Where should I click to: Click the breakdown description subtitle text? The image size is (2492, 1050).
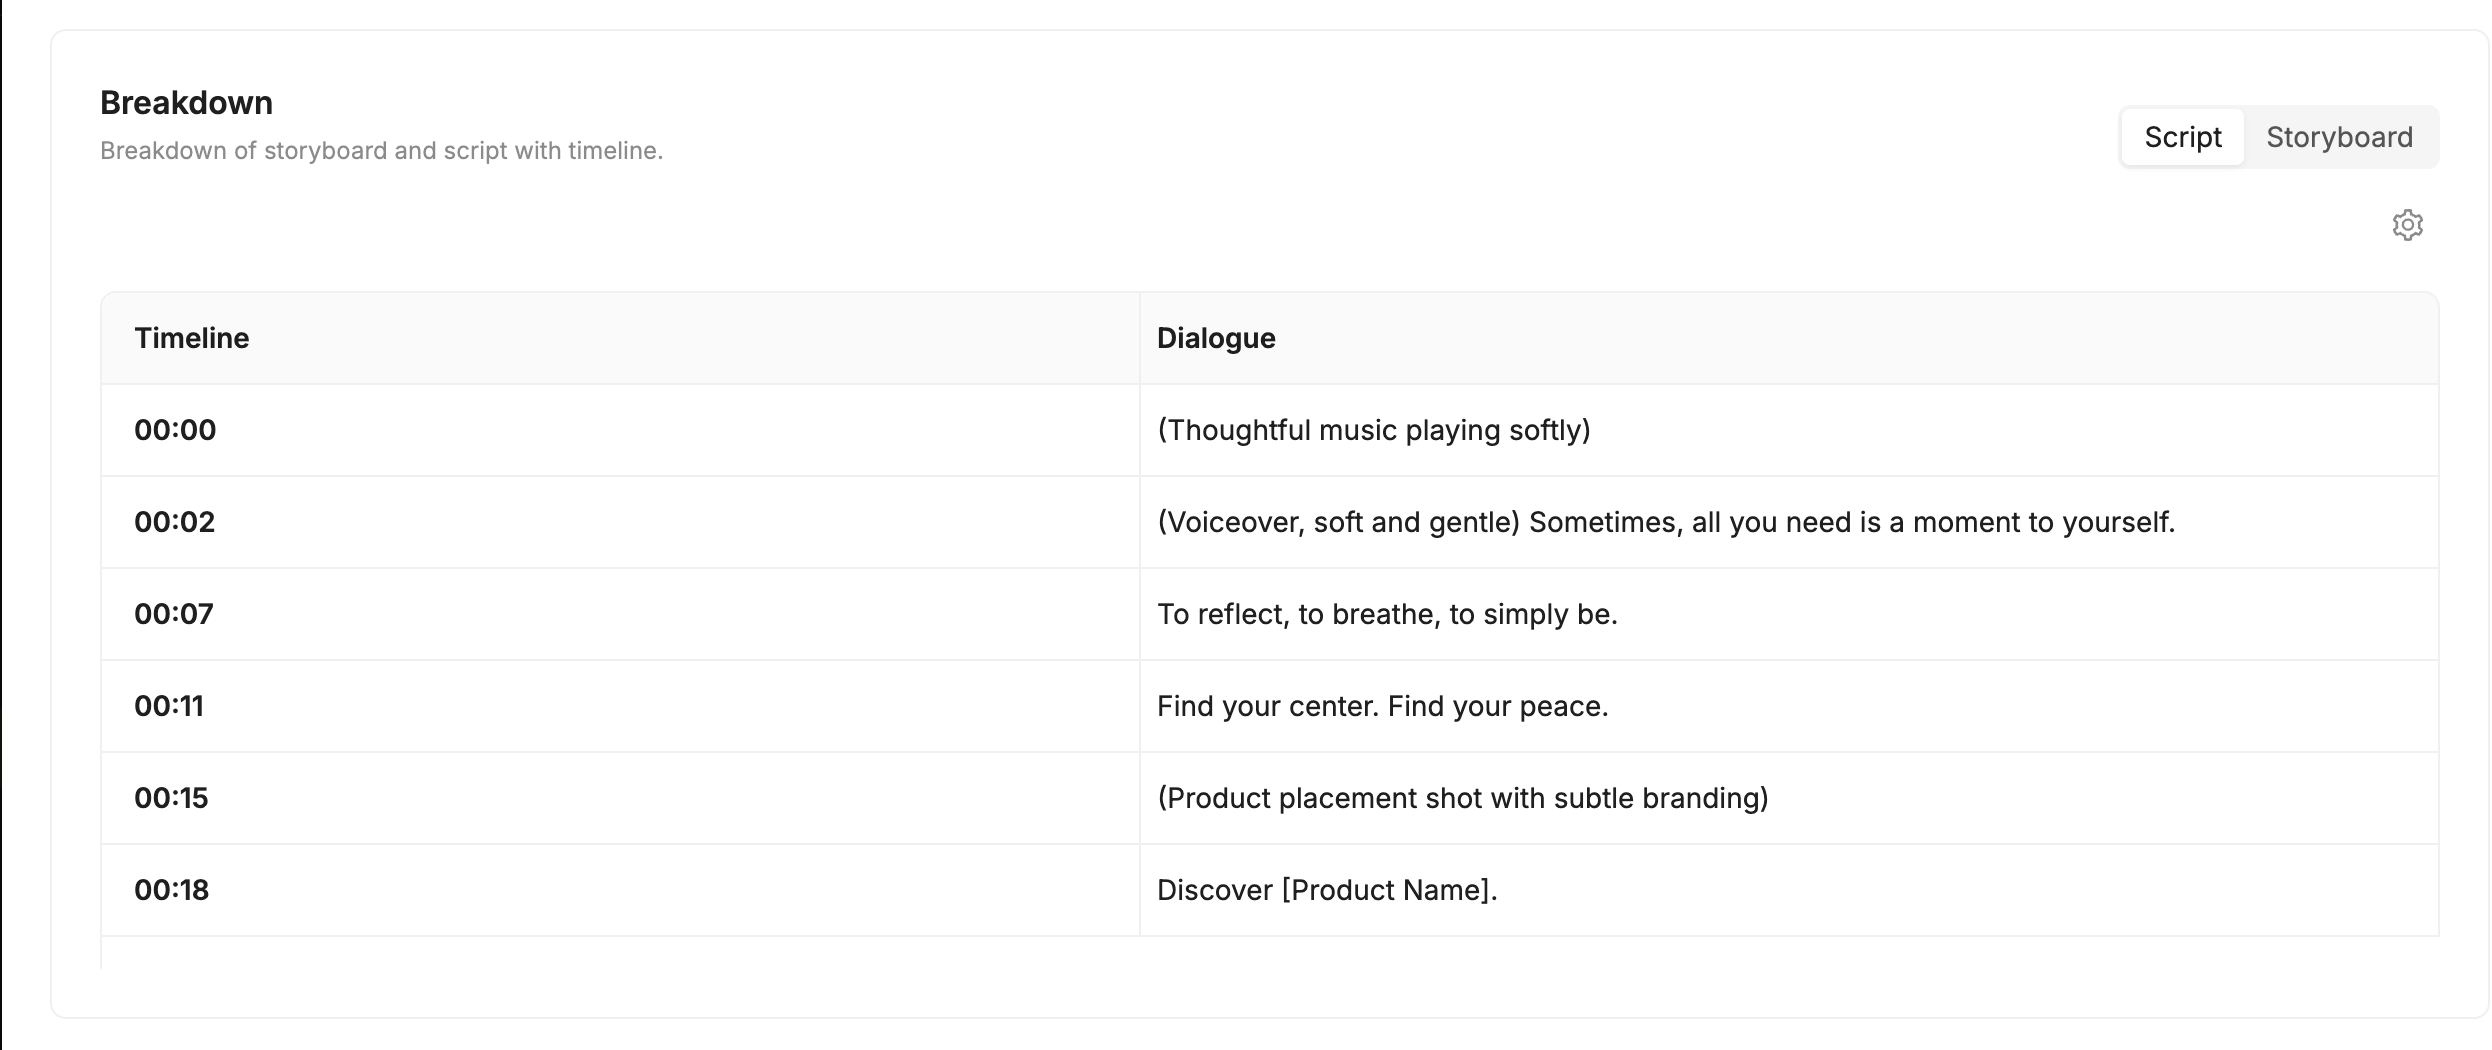381,151
